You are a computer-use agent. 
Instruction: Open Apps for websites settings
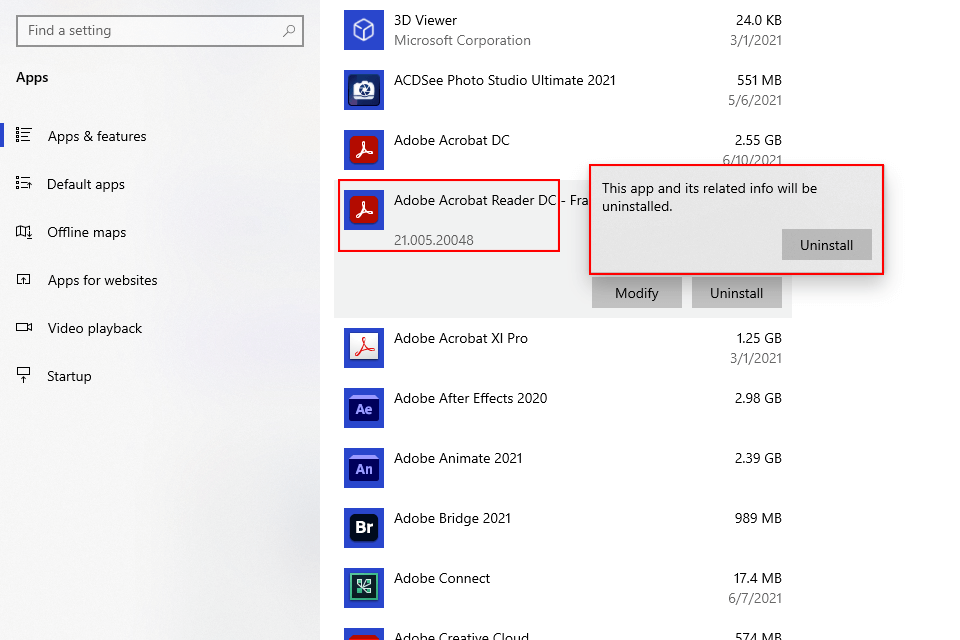pyautogui.click(x=102, y=280)
